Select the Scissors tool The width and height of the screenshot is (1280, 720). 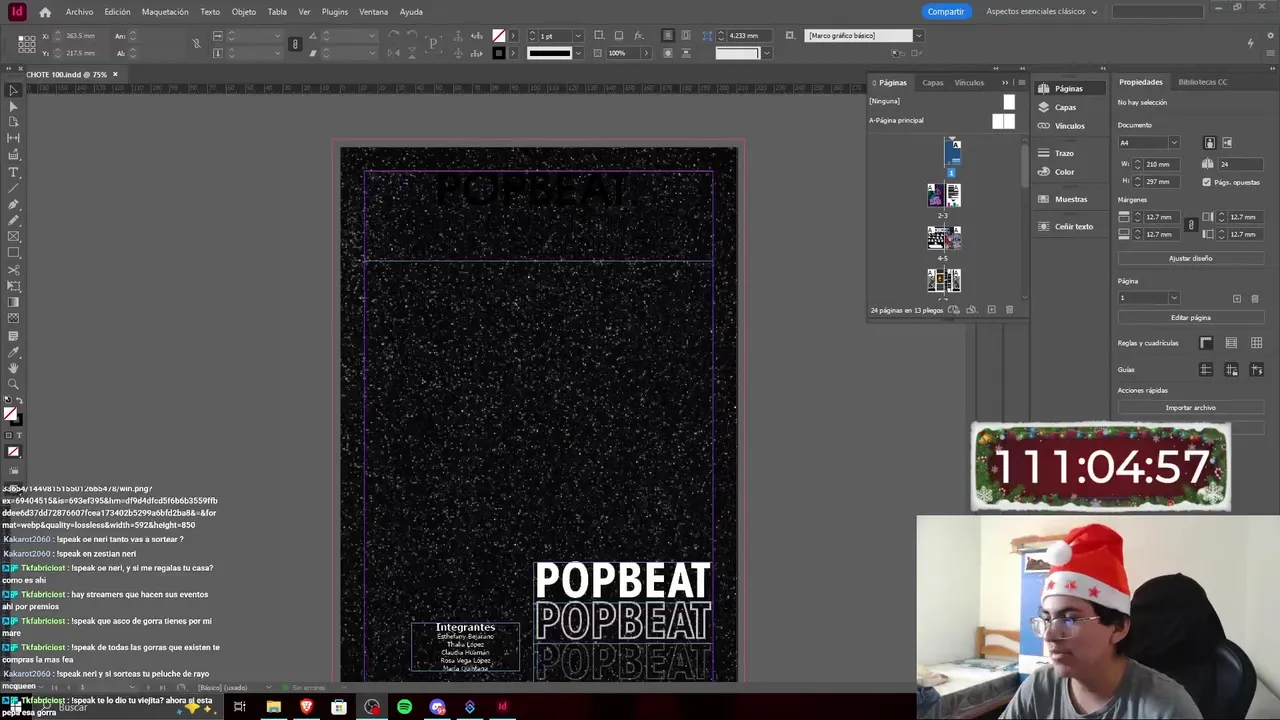13,270
